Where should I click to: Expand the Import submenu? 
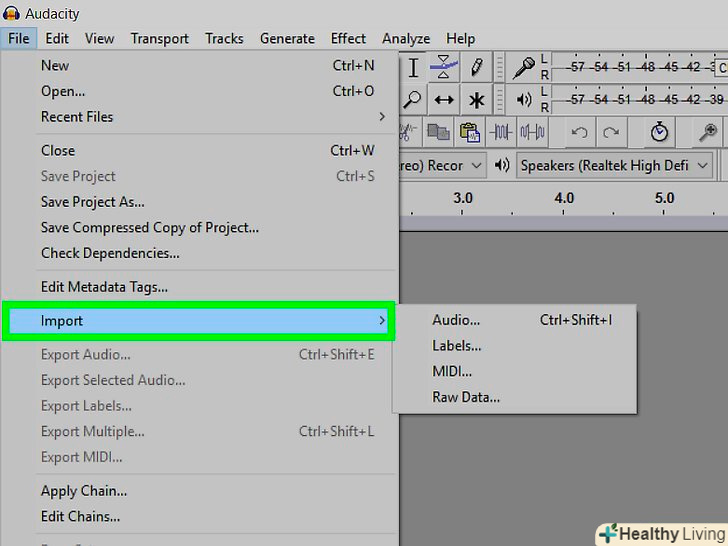click(x=199, y=321)
